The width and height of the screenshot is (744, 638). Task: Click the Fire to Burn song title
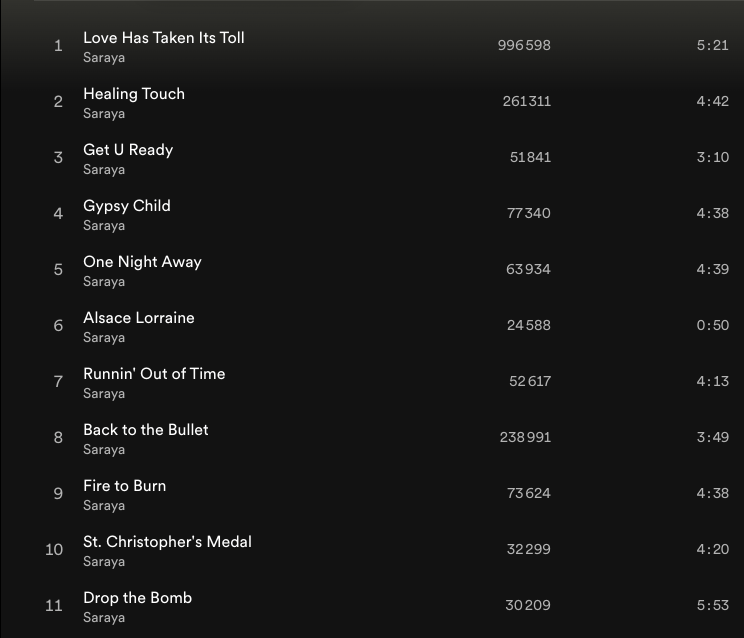pos(124,486)
